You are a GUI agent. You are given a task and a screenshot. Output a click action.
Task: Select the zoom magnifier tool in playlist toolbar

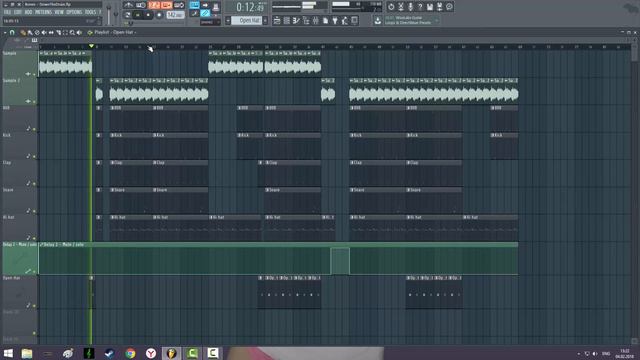pos(72,32)
